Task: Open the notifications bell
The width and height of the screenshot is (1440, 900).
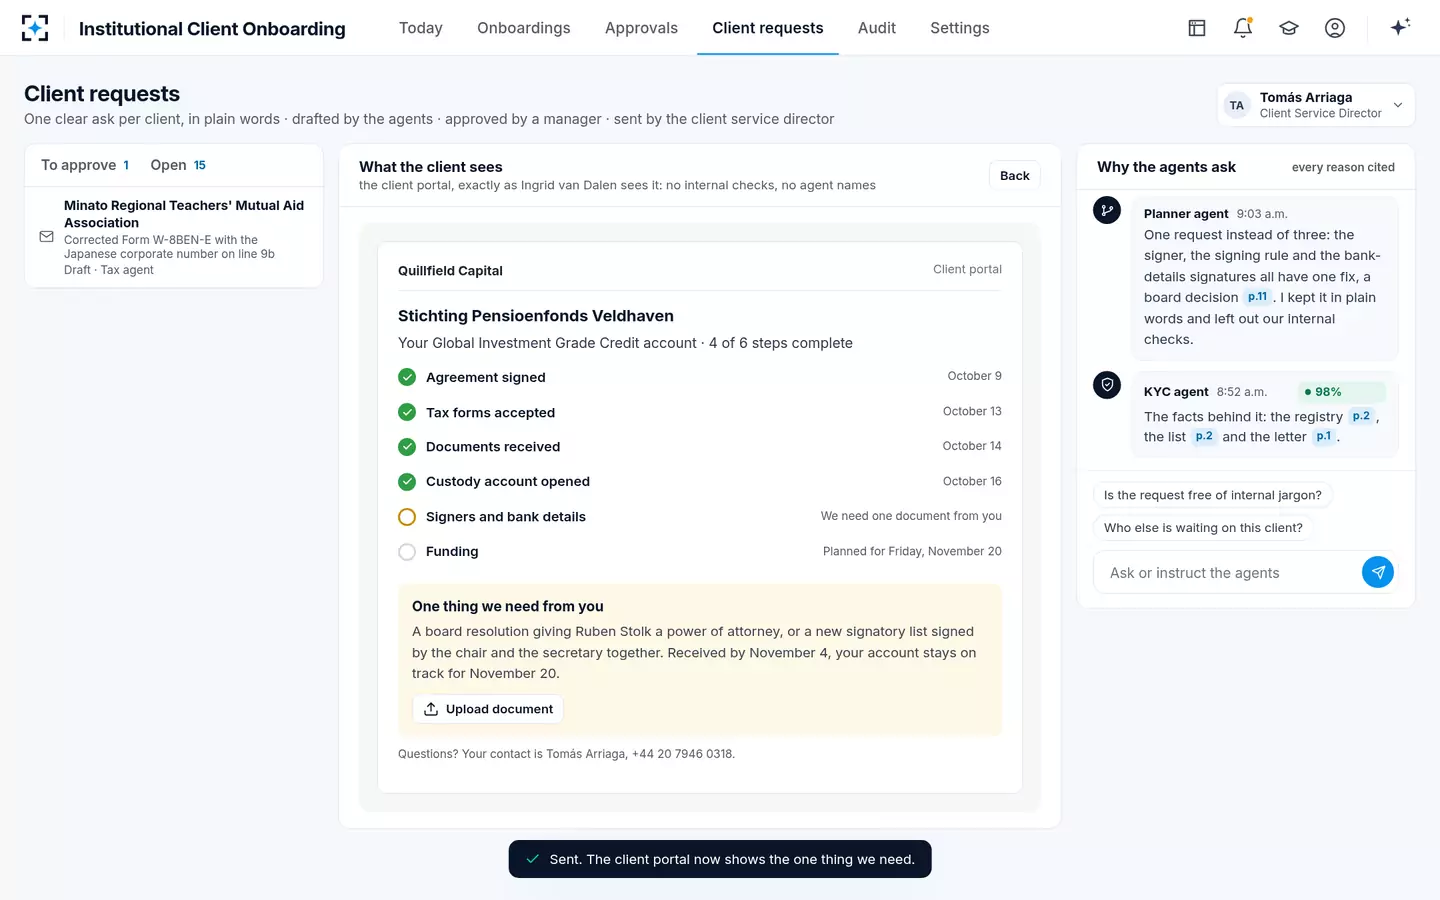Action: point(1243,28)
